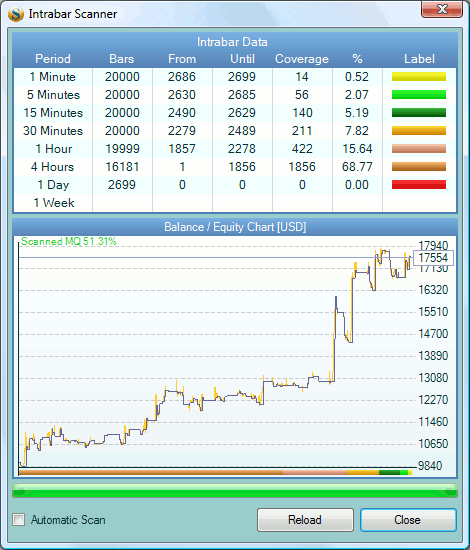470x550 pixels.
Task: Select the 15 Minutes period row
Action: click(x=235, y=113)
